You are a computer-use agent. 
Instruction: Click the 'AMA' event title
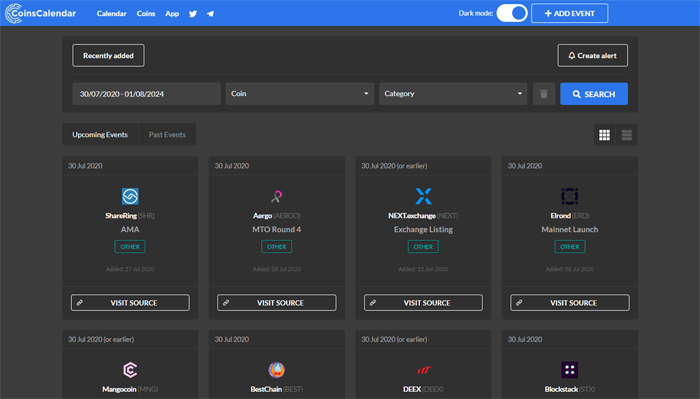coord(130,229)
